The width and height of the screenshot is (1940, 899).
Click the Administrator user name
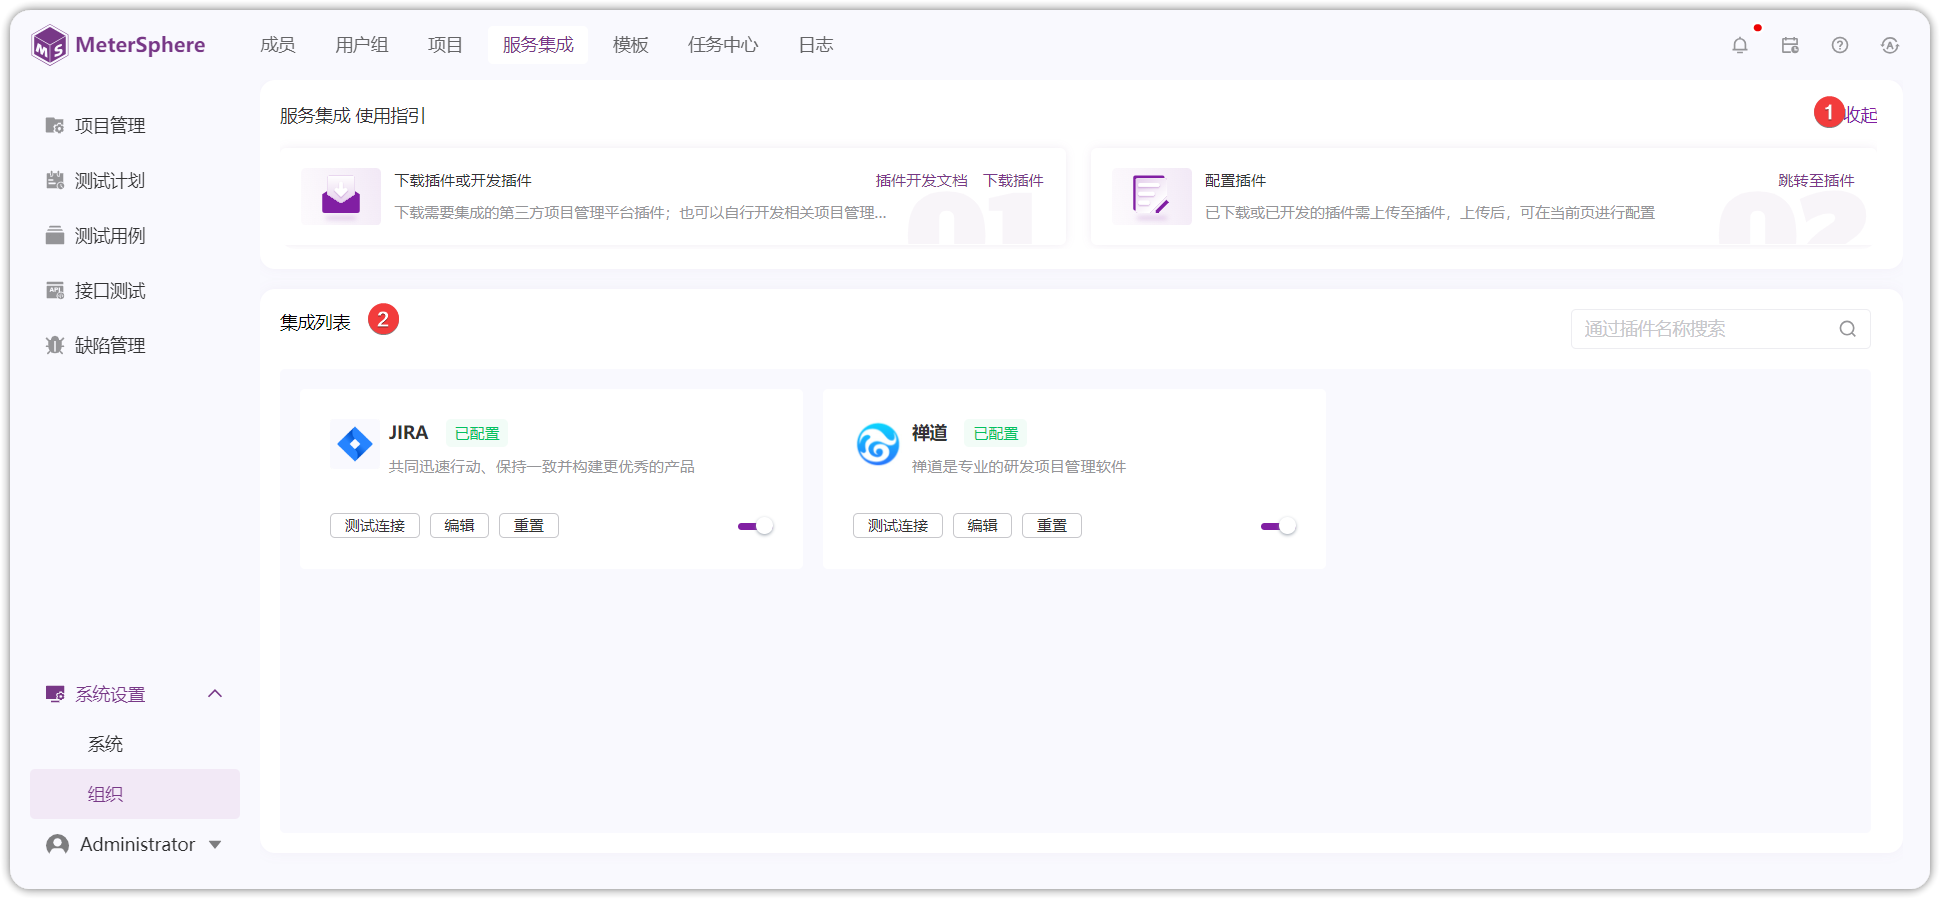(x=138, y=845)
